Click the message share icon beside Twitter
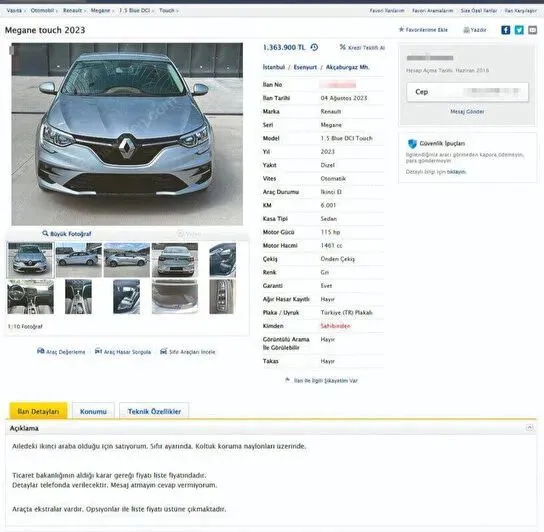 tap(532, 30)
